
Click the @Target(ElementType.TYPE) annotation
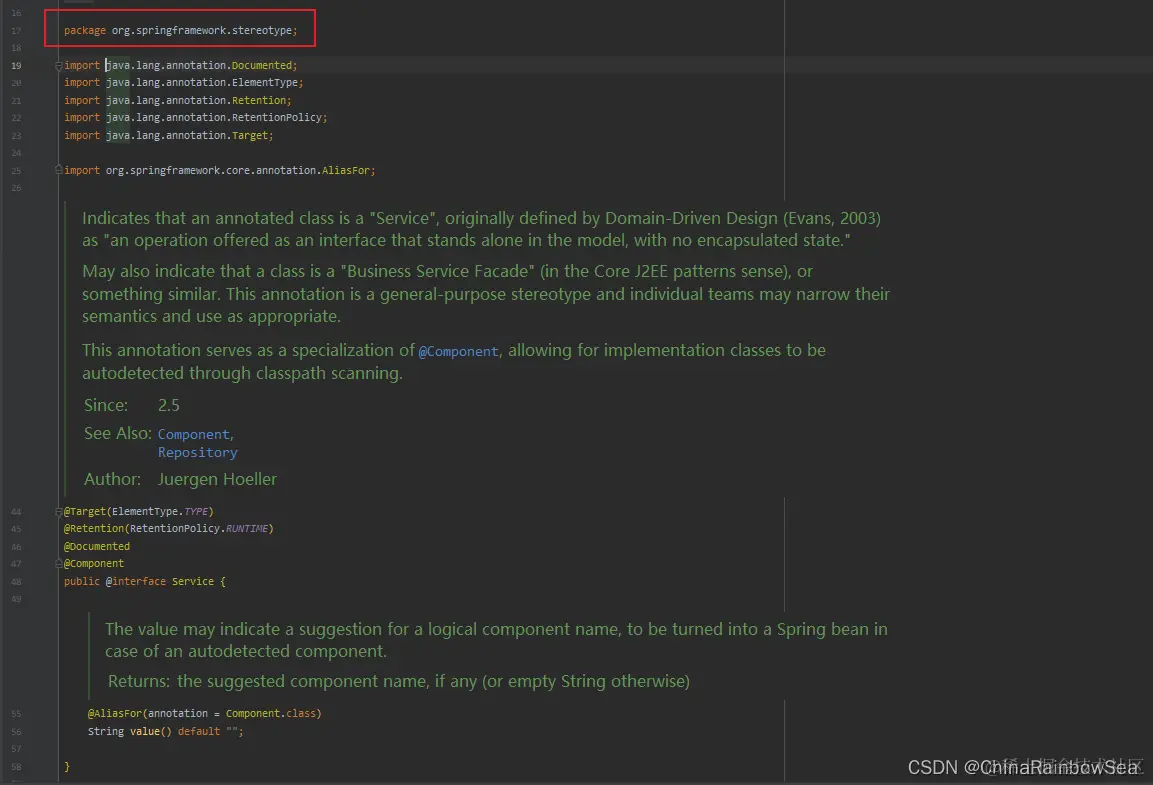(x=139, y=512)
